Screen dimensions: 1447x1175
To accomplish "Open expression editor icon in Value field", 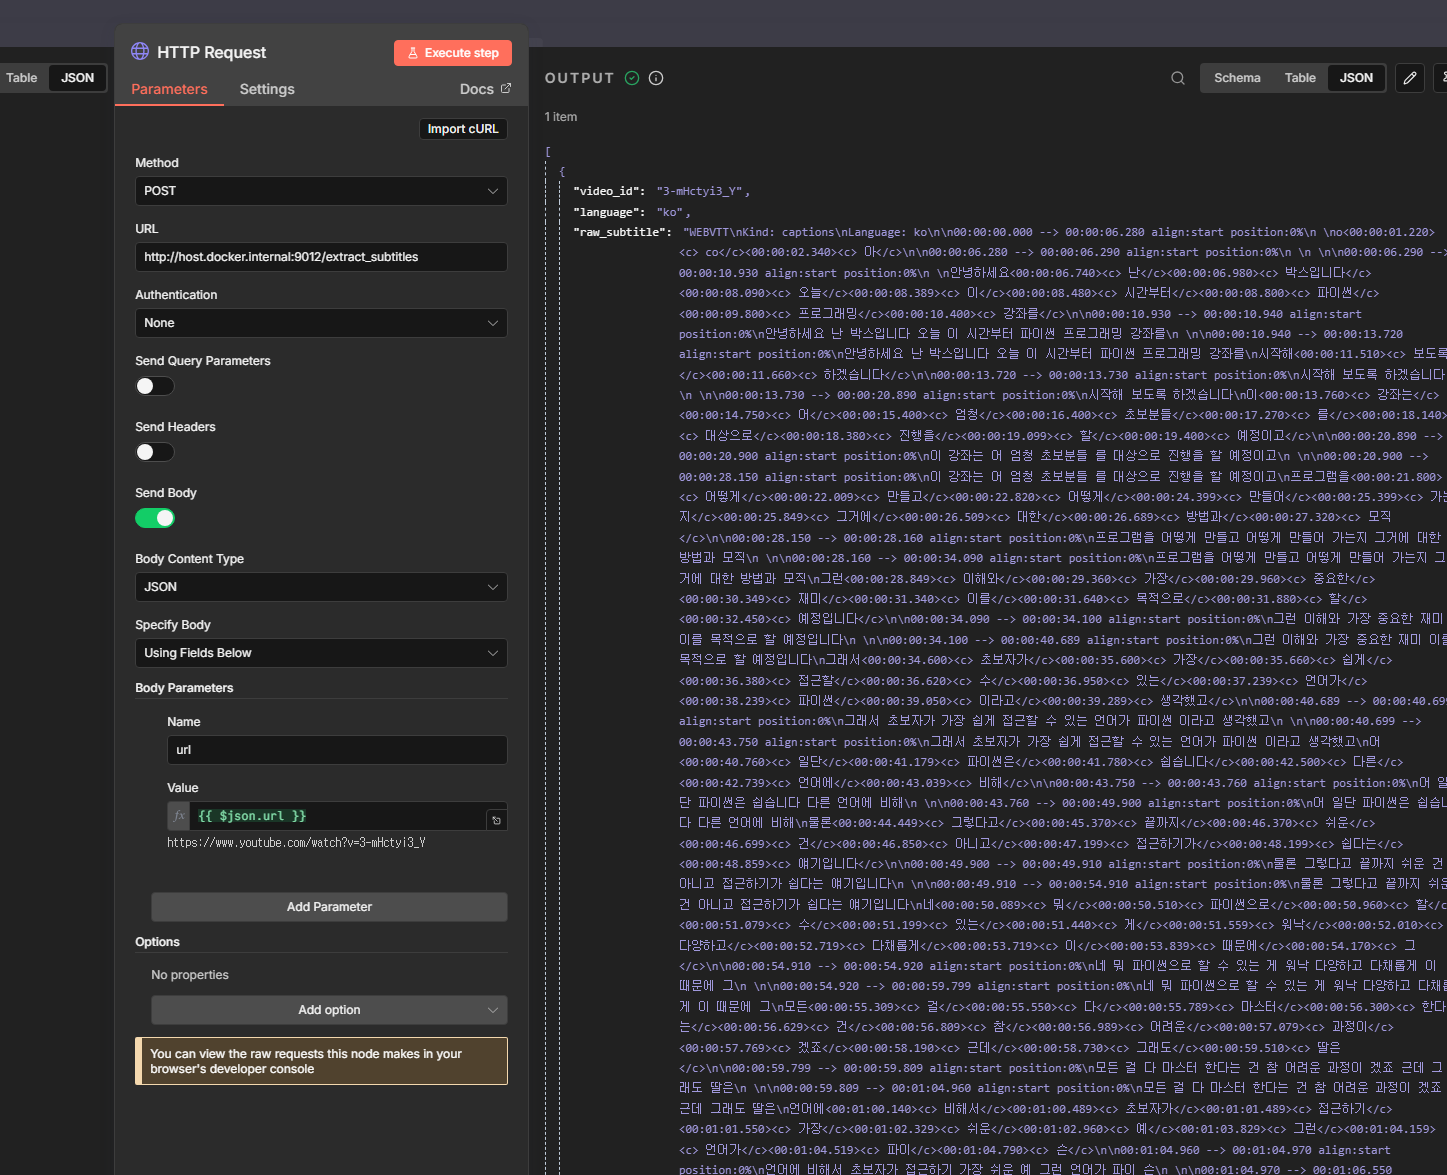I will click(496, 820).
